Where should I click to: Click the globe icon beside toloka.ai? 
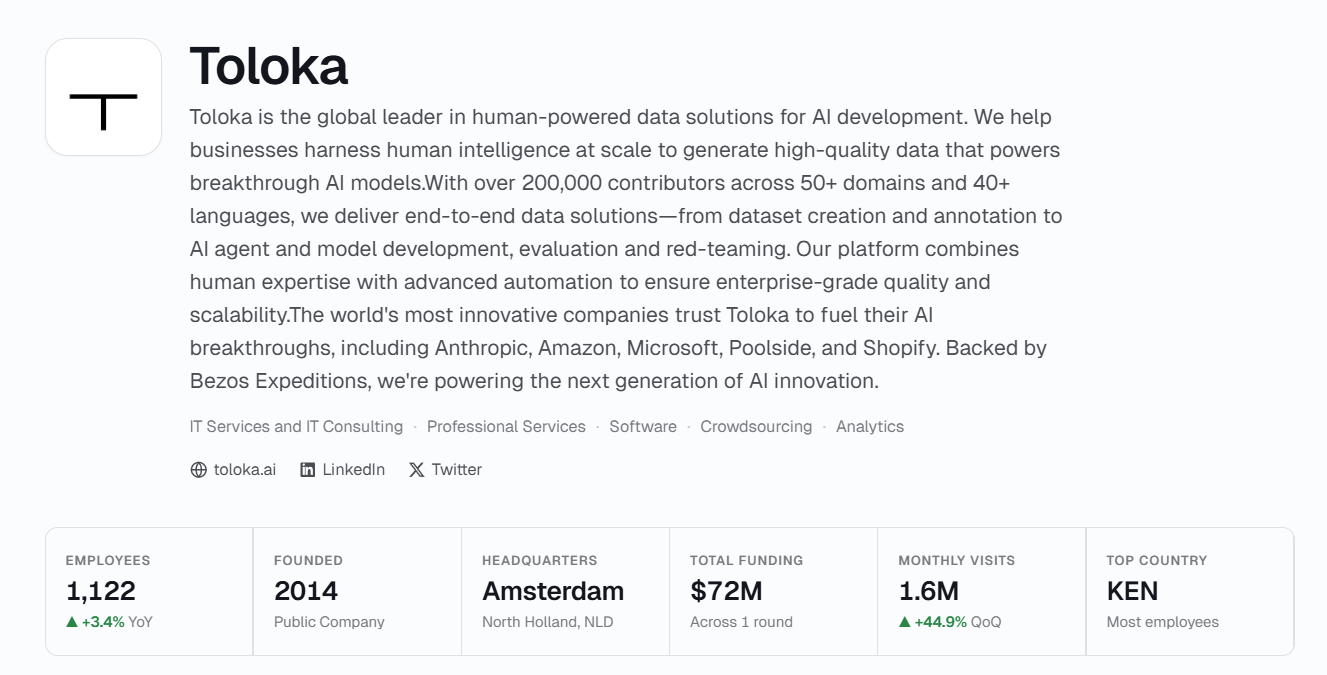coord(198,469)
